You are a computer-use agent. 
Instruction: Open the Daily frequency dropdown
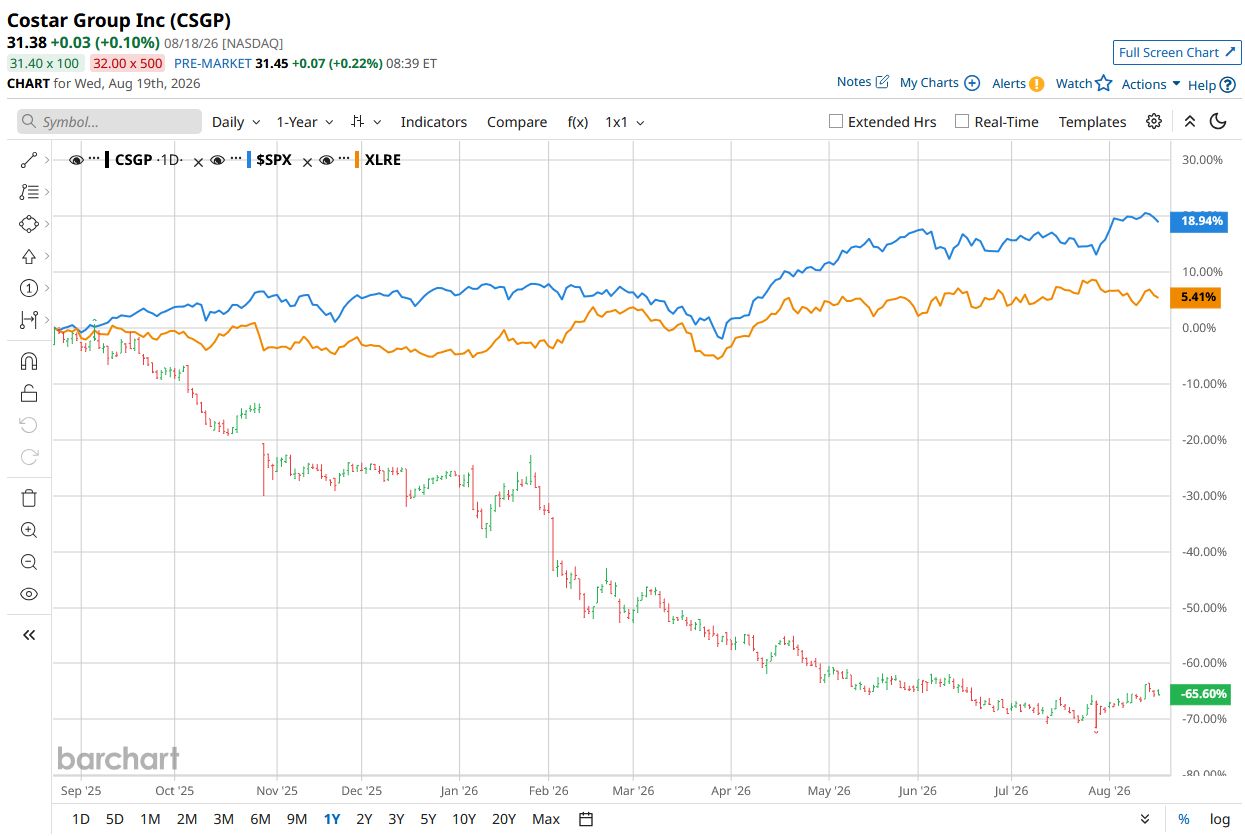pos(236,121)
